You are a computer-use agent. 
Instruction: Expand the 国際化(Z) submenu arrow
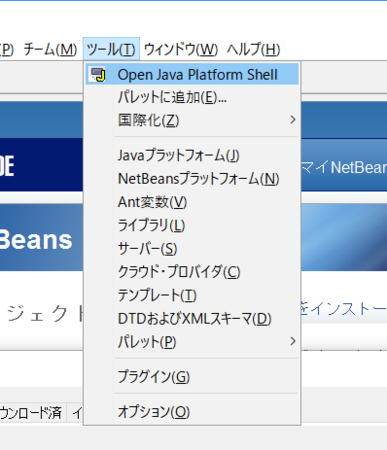(x=293, y=120)
